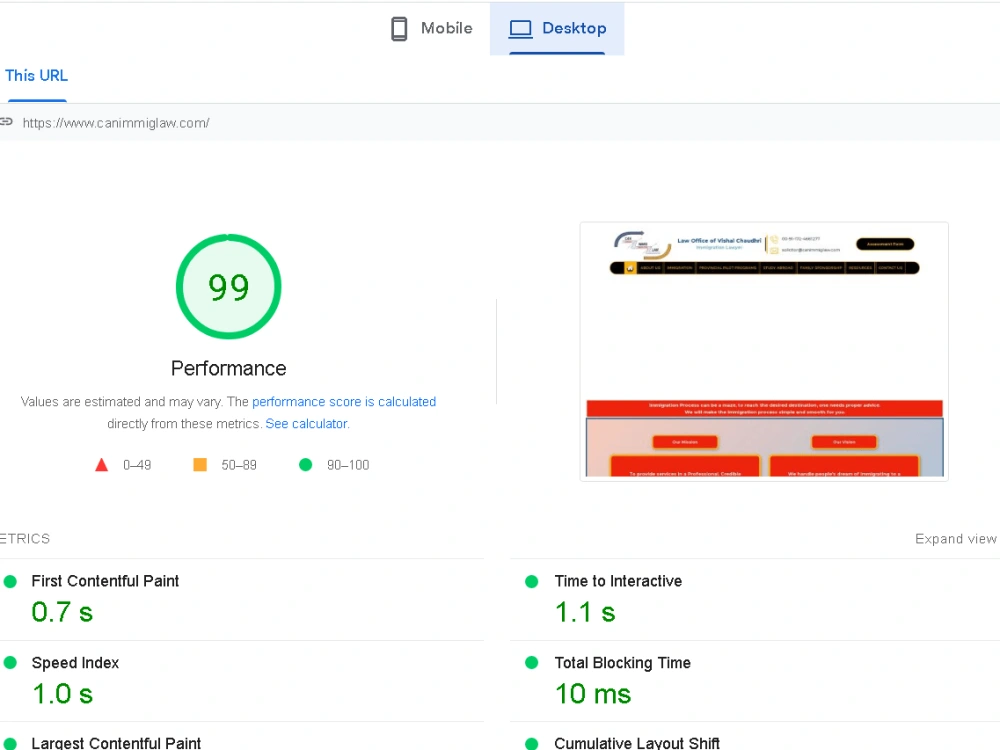The height and width of the screenshot is (750, 1000).
Task: Click the 1.1 s value
Action: point(585,612)
